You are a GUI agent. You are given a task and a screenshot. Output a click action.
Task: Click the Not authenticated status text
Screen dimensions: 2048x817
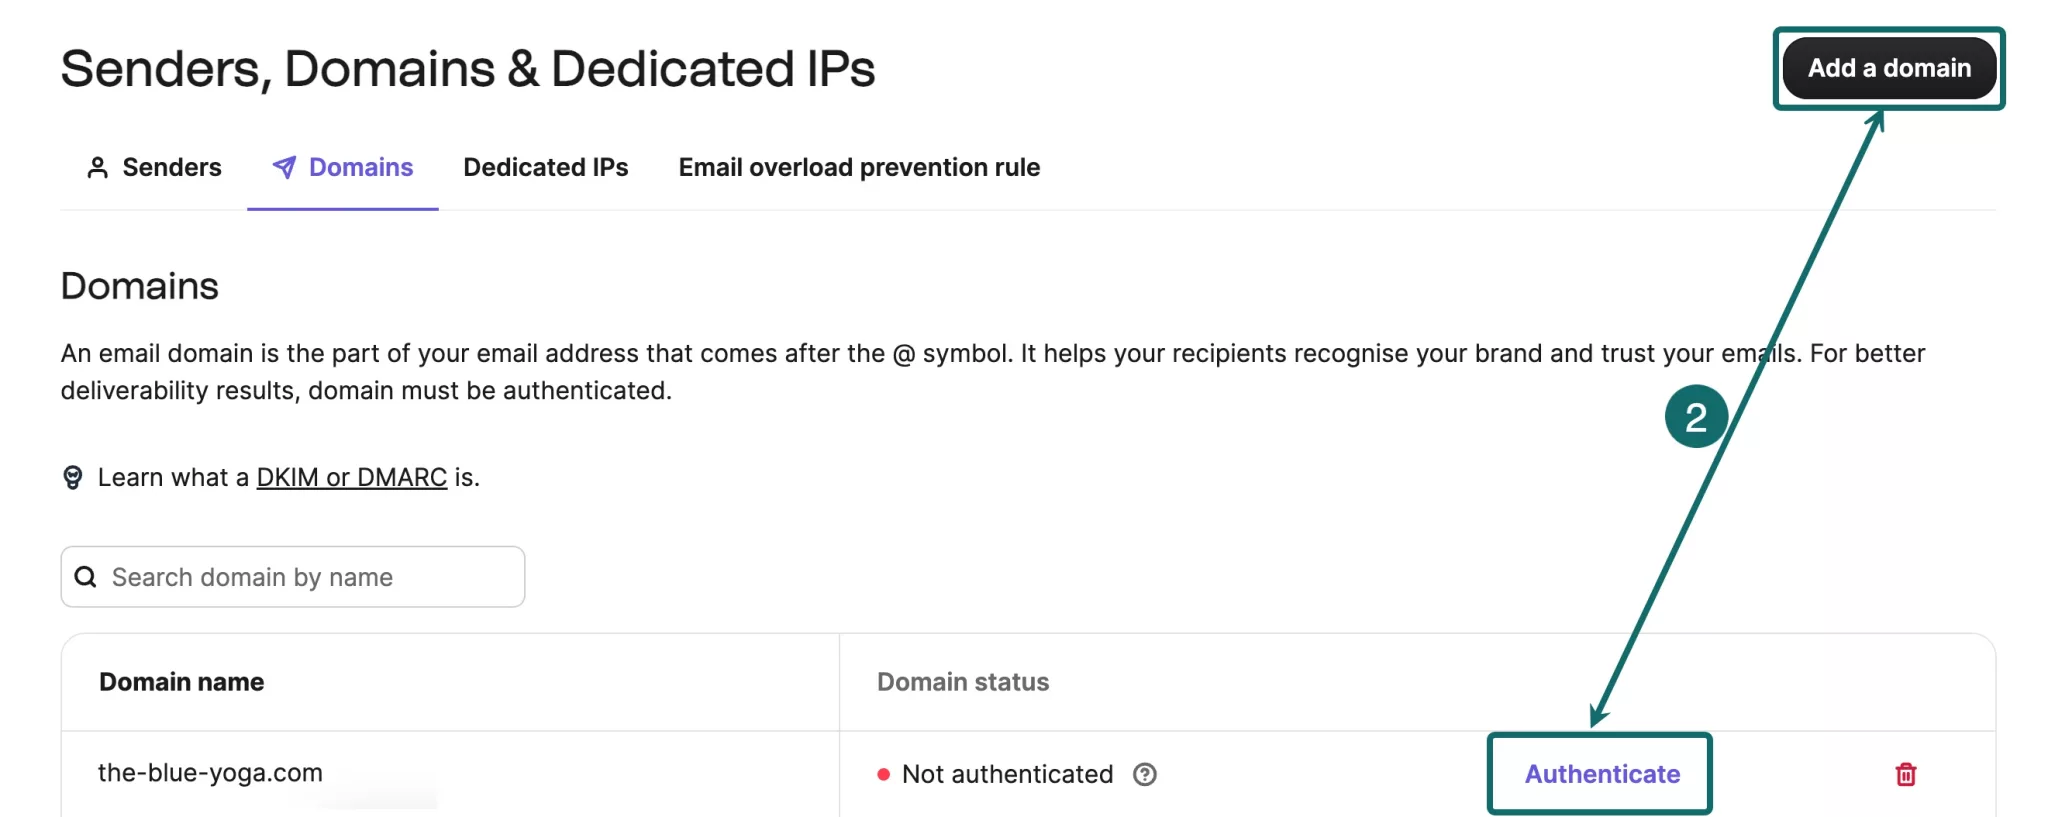[1007, 774]
